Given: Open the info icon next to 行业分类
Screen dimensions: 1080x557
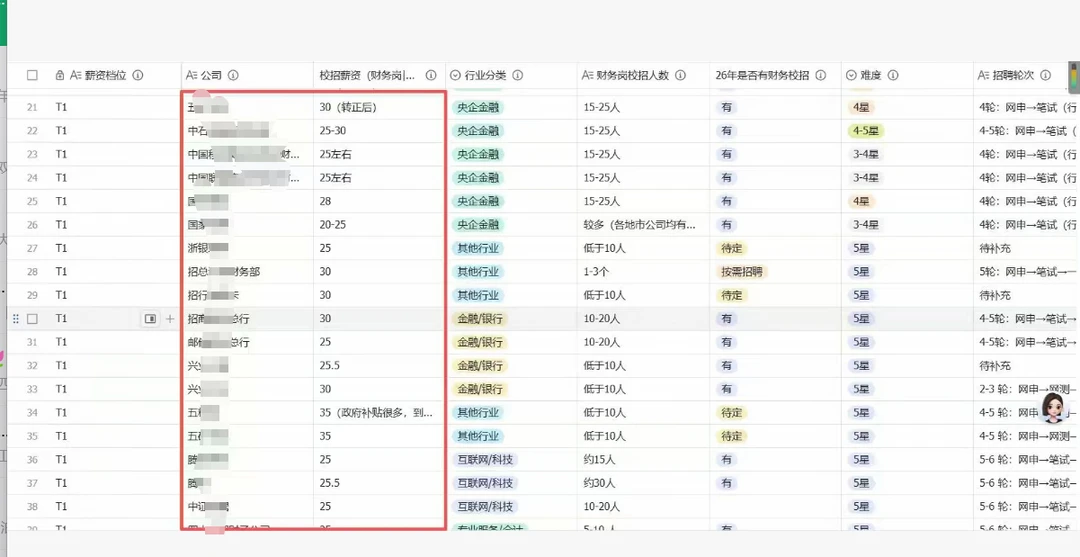Looking at the screenshot, I should [x=518, y=75].
